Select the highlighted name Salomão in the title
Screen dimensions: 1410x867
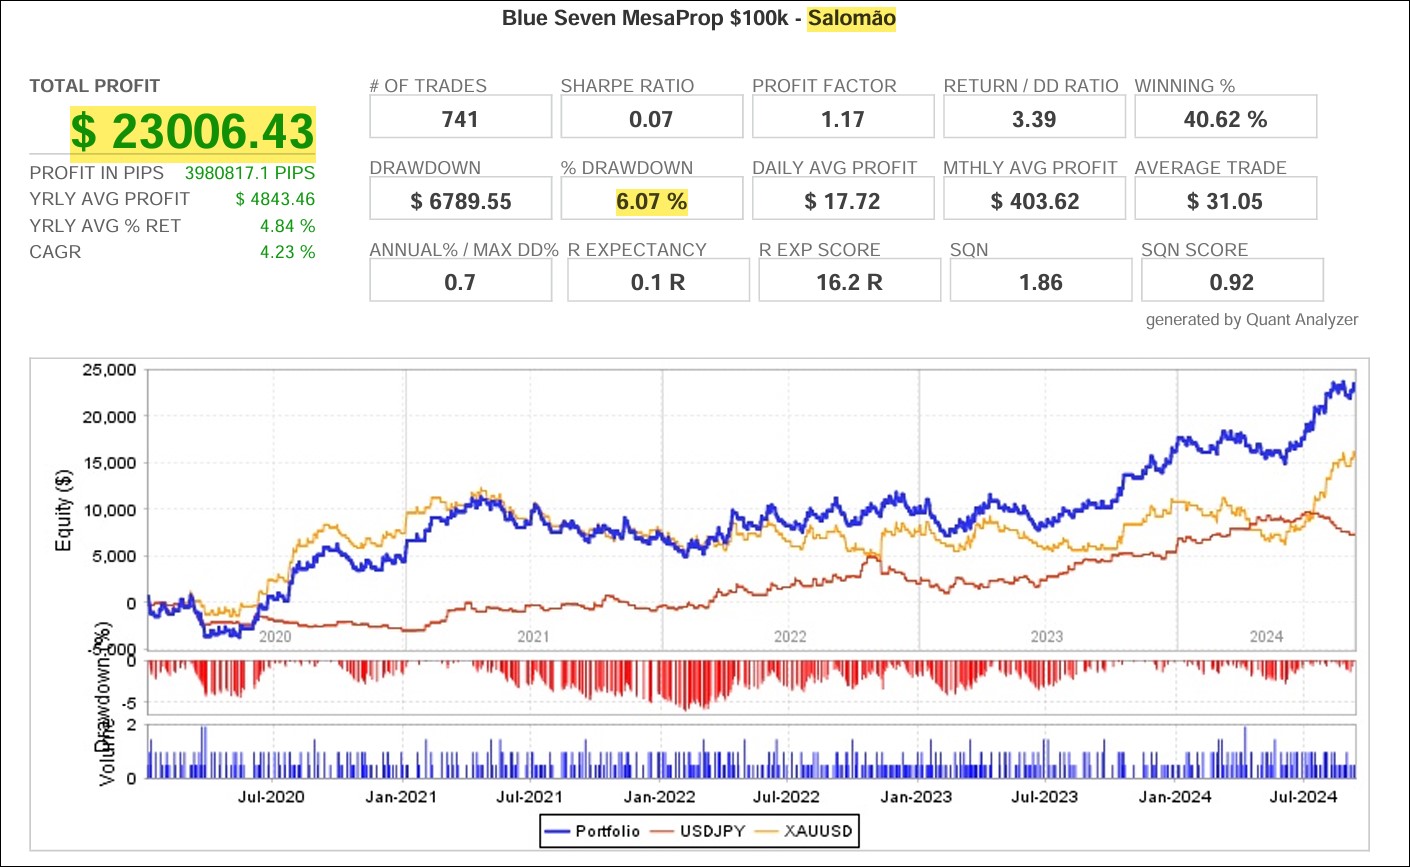click(x=852, y=18)
